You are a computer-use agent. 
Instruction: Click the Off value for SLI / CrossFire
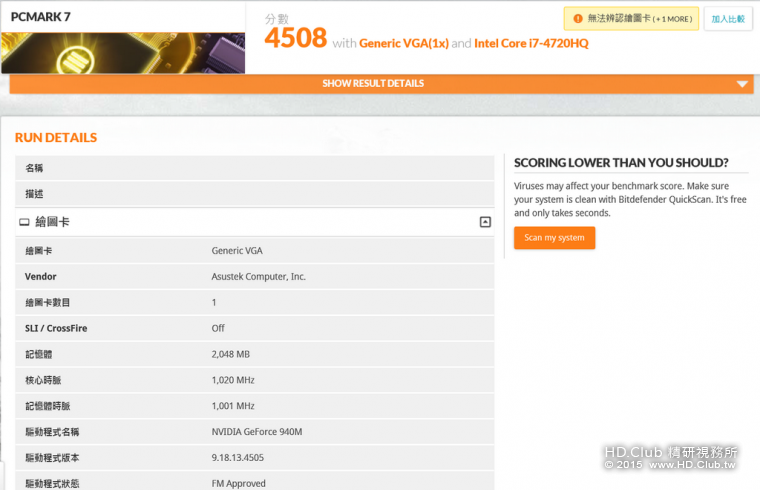coord(218,328)
